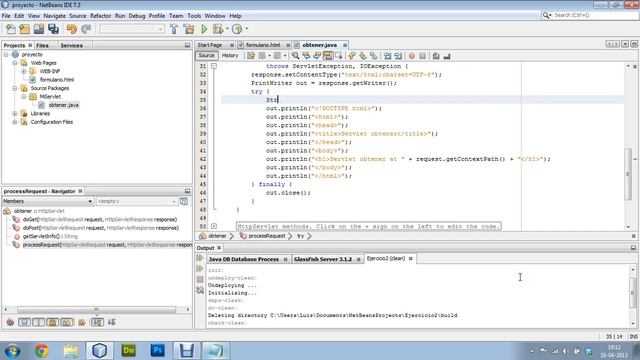
Task: Toggle Show Static Members filter in Navigator
Action: coord(39,322)
